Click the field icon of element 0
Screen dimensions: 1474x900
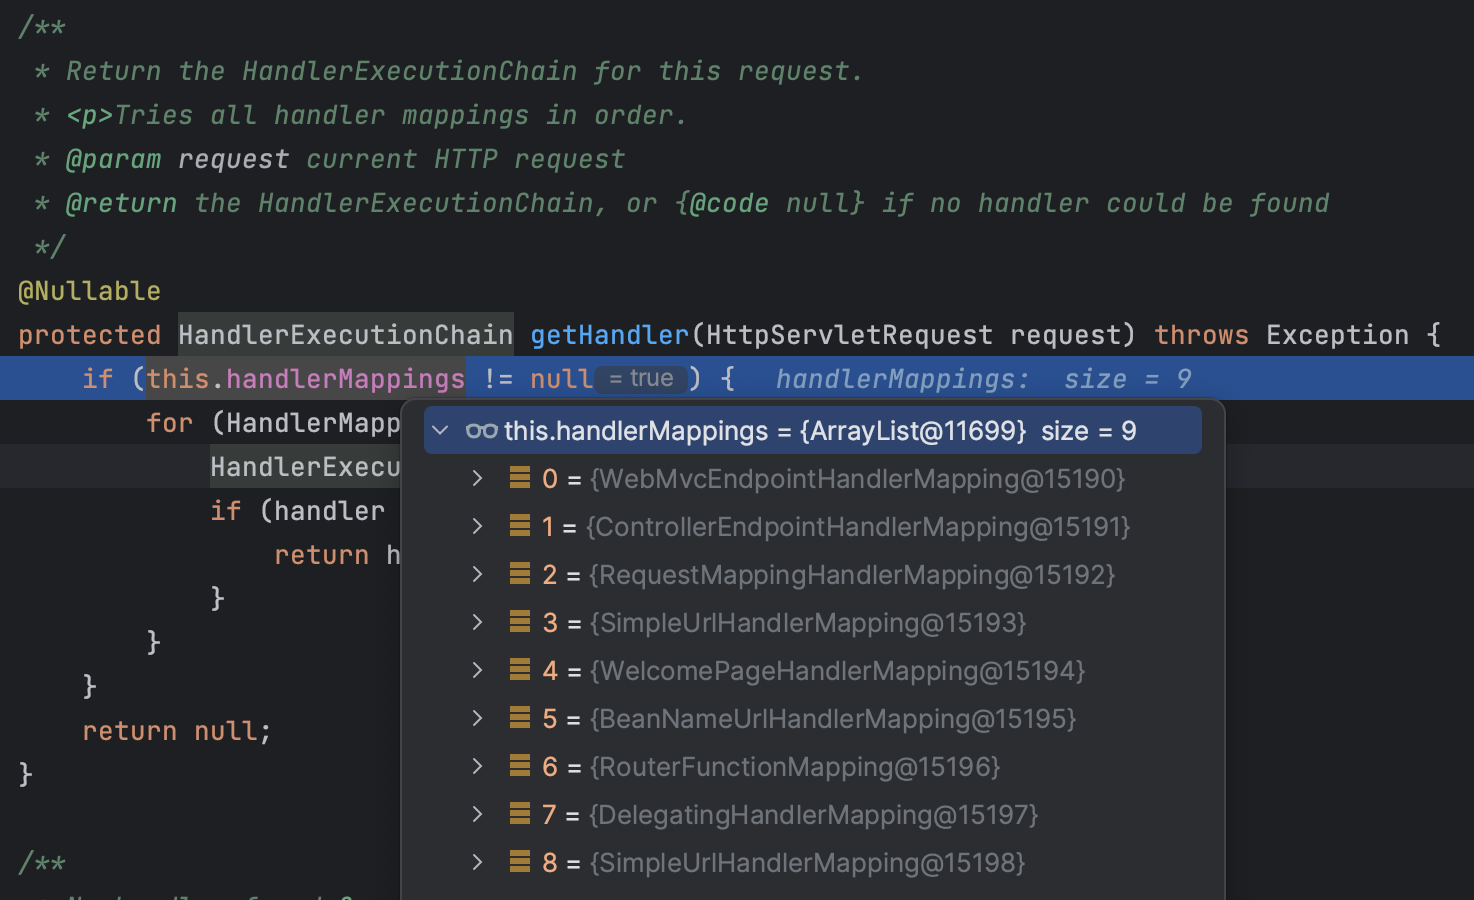click(520, 478)
